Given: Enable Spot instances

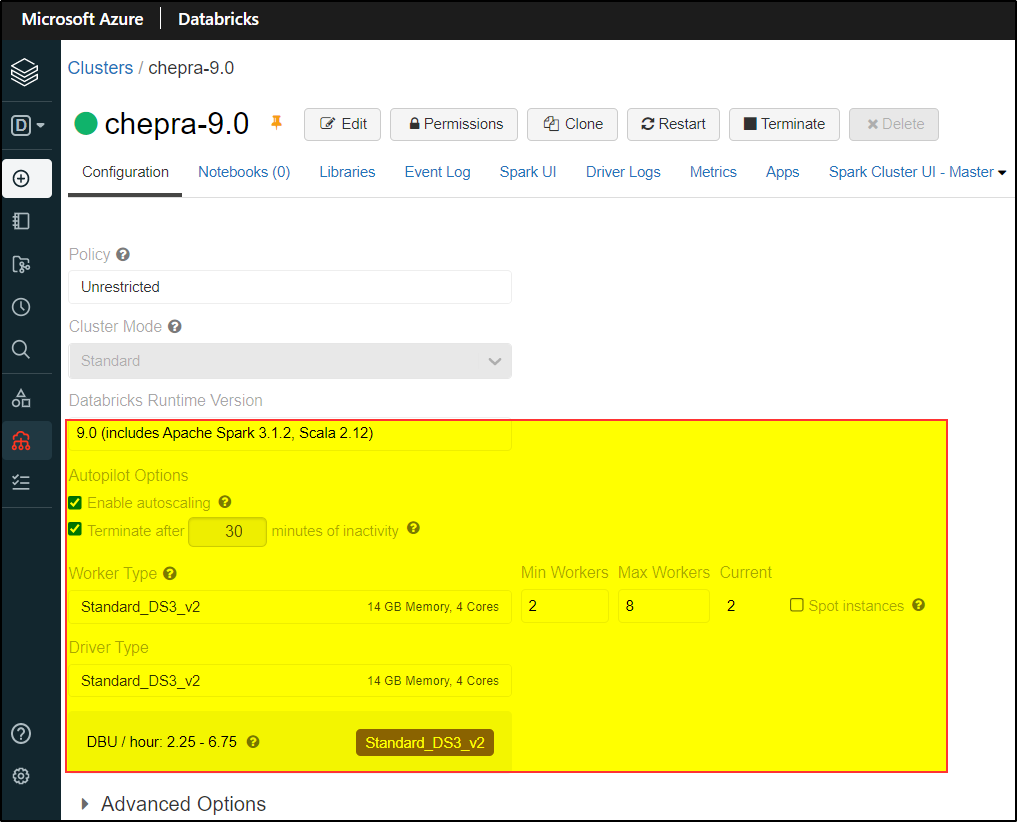Looking at the screenshot, I should 797,605.
